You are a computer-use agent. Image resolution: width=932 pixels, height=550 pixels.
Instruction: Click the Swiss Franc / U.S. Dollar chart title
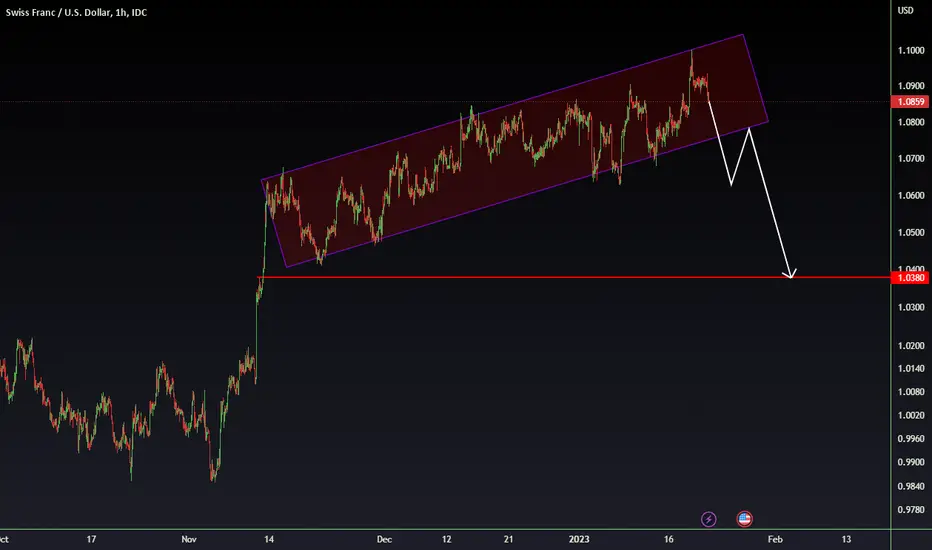[76, 12]
